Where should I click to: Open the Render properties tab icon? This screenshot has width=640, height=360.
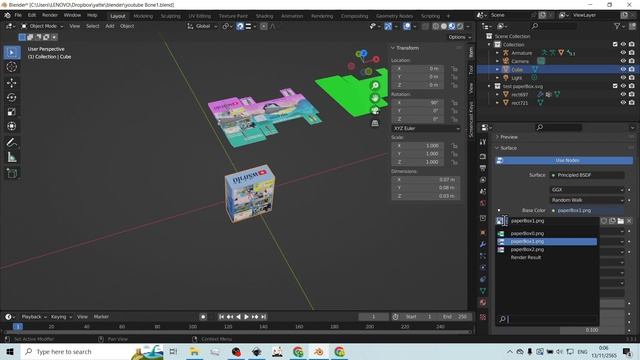(483, 156)
